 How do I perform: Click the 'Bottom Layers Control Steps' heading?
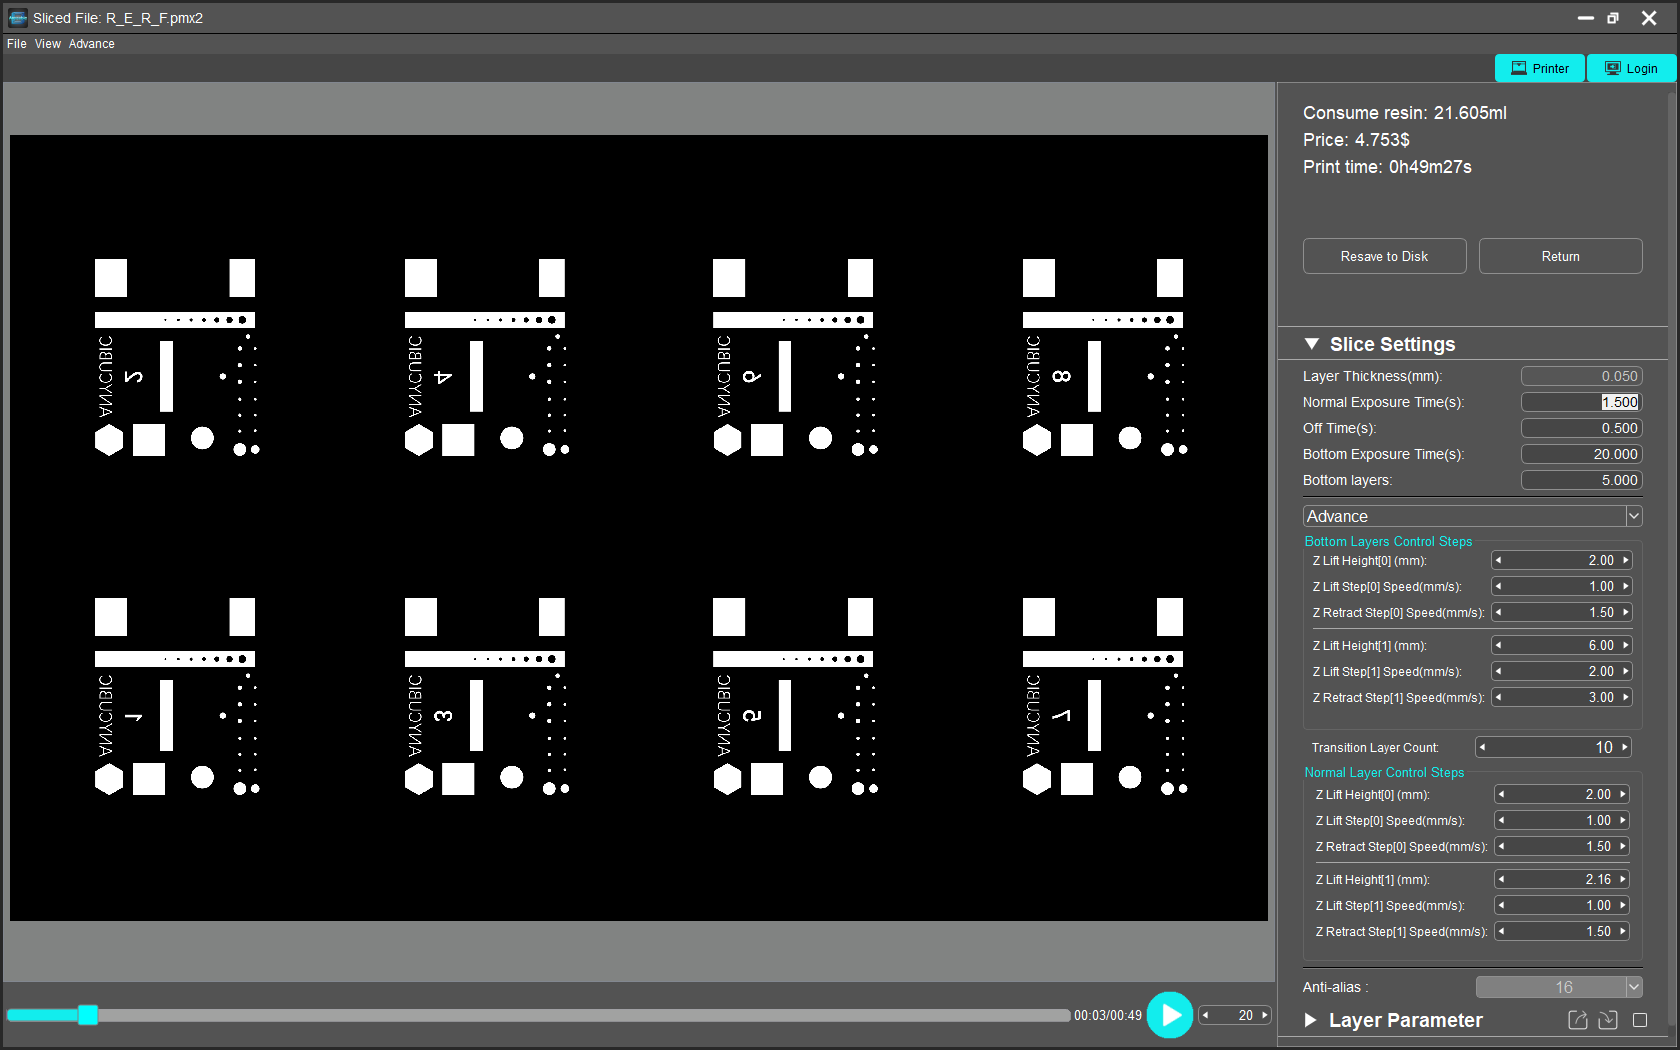[1388, 541]
